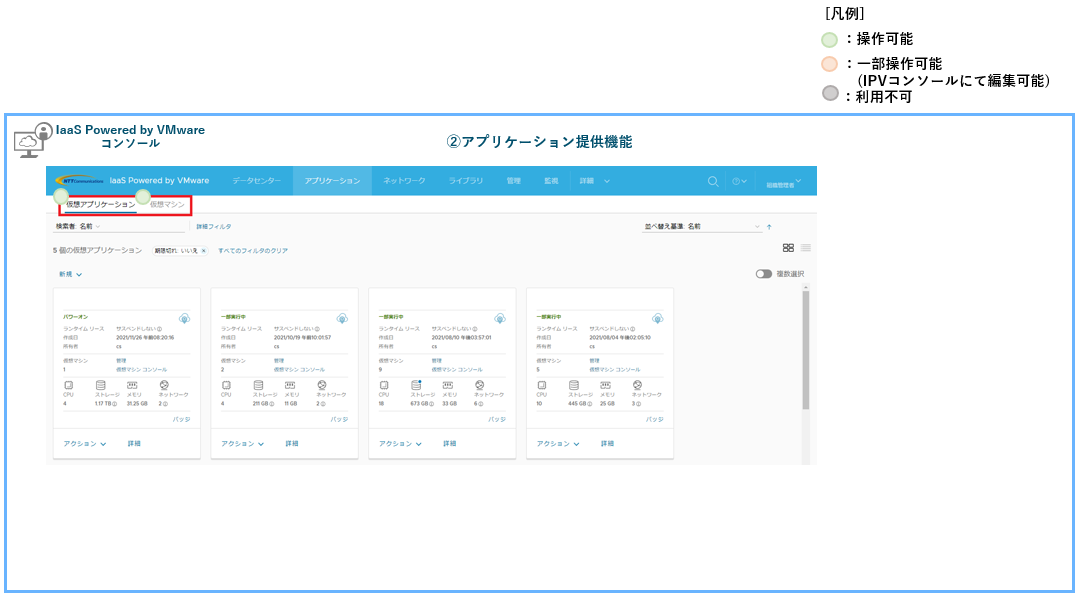1078x600 pixels.
Task: Switch to list view icon
Action: point(805,248)
